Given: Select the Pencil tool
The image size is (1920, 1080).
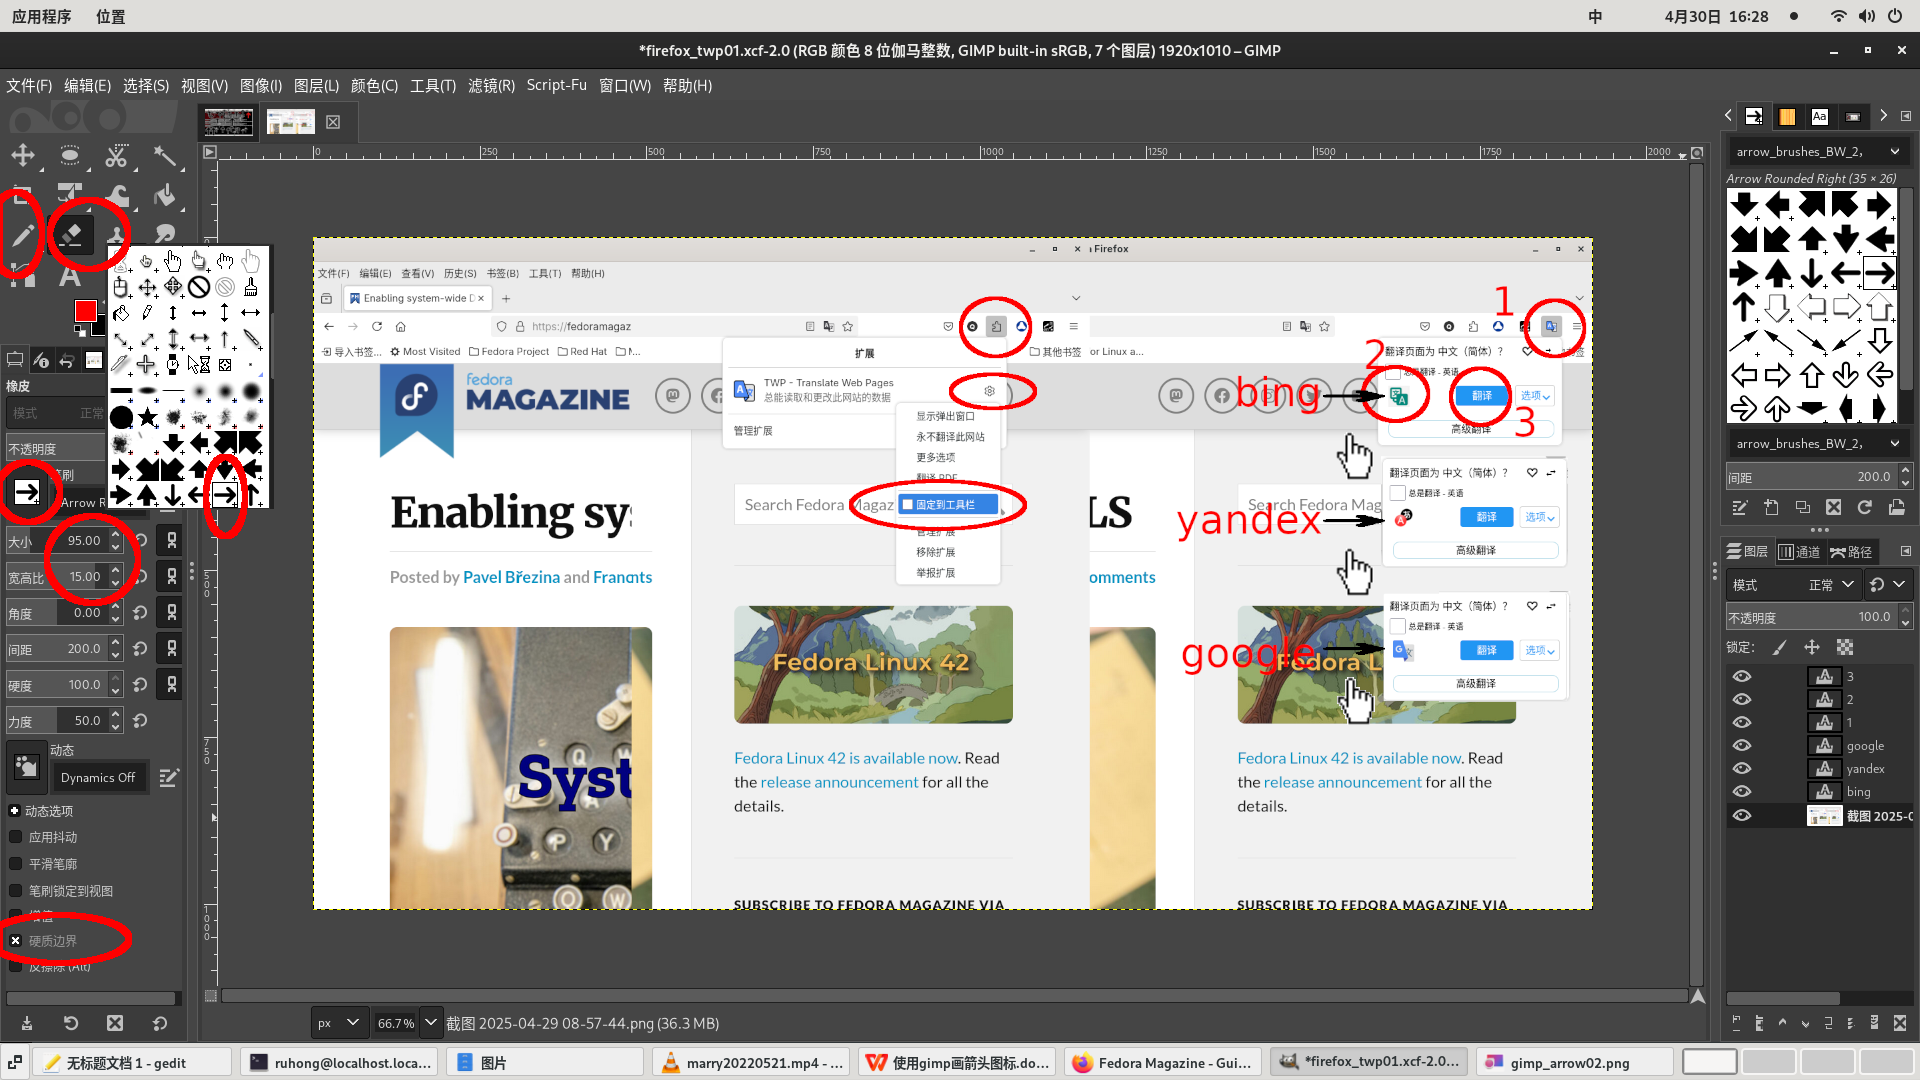Looking at the screenshot, I should click(x=23, y=236).
